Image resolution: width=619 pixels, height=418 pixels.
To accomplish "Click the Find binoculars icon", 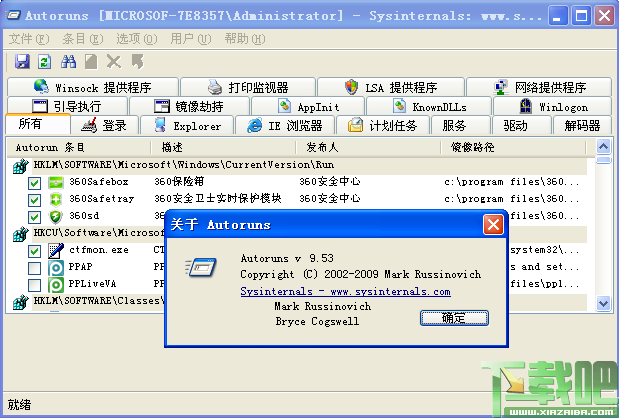I will [68, 62].
